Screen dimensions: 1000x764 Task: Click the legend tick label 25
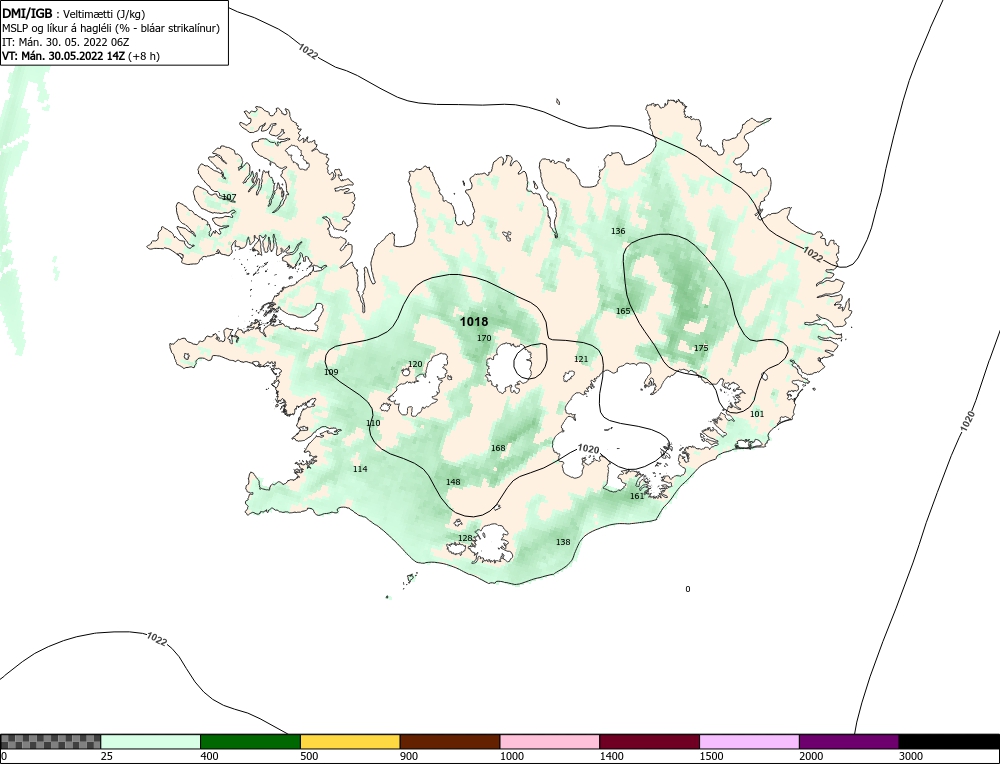107,756
